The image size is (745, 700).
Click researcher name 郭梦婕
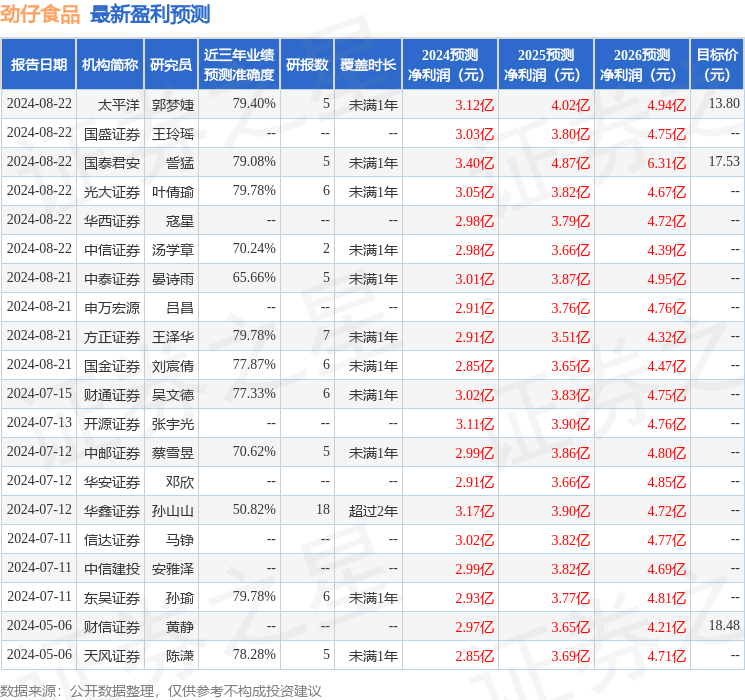(173, 105)
